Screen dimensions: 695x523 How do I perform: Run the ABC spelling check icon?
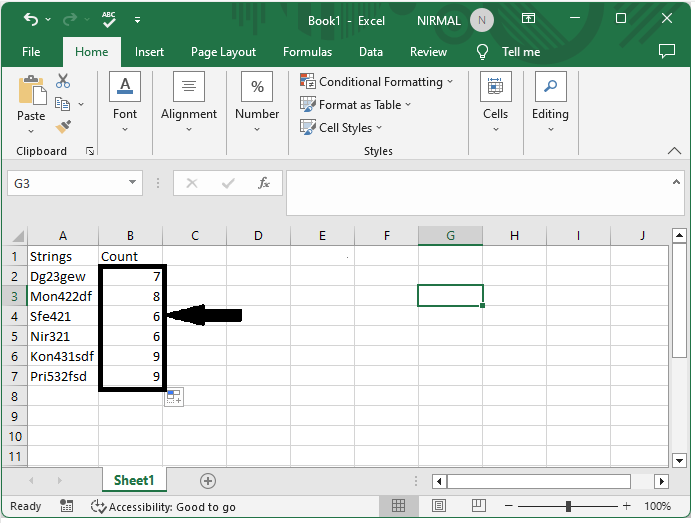109,20
